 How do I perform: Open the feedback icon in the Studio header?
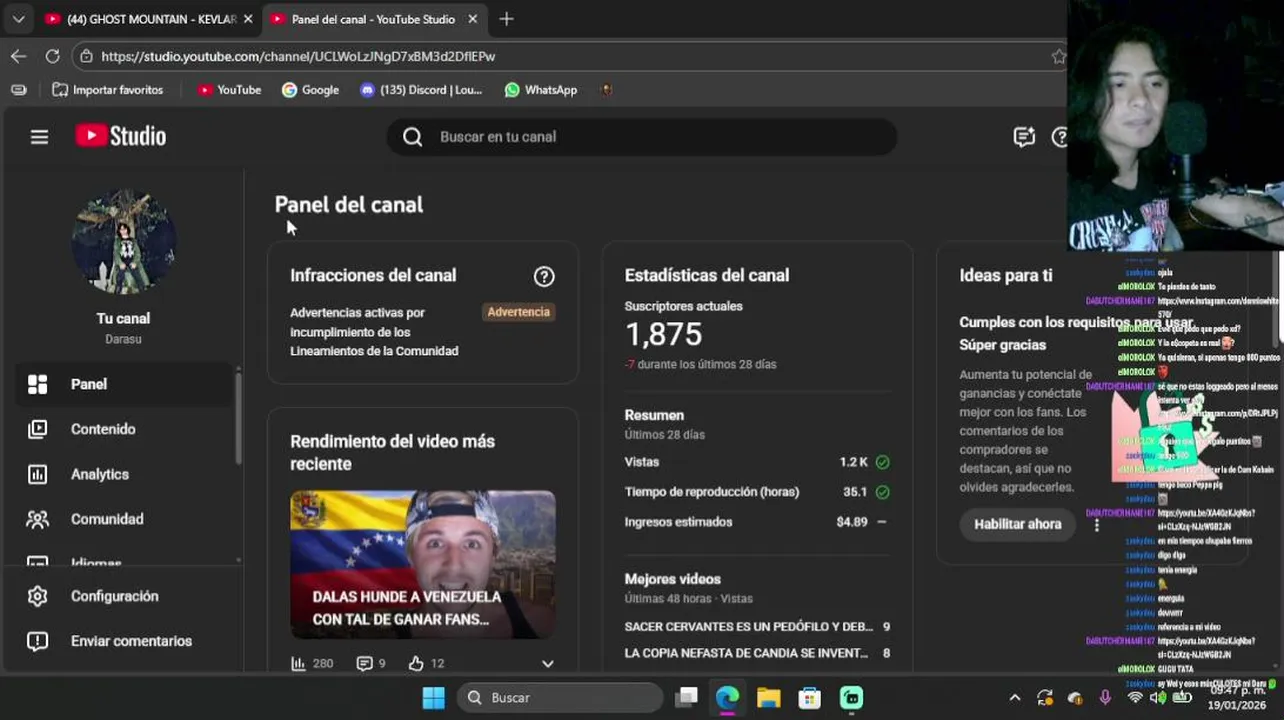coord(1024,137)
